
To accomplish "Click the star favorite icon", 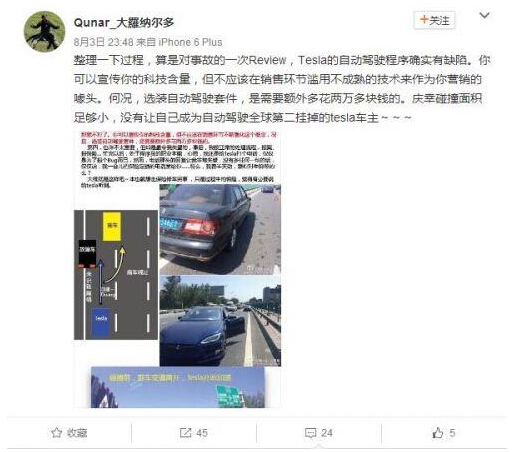I will (56, 433).
